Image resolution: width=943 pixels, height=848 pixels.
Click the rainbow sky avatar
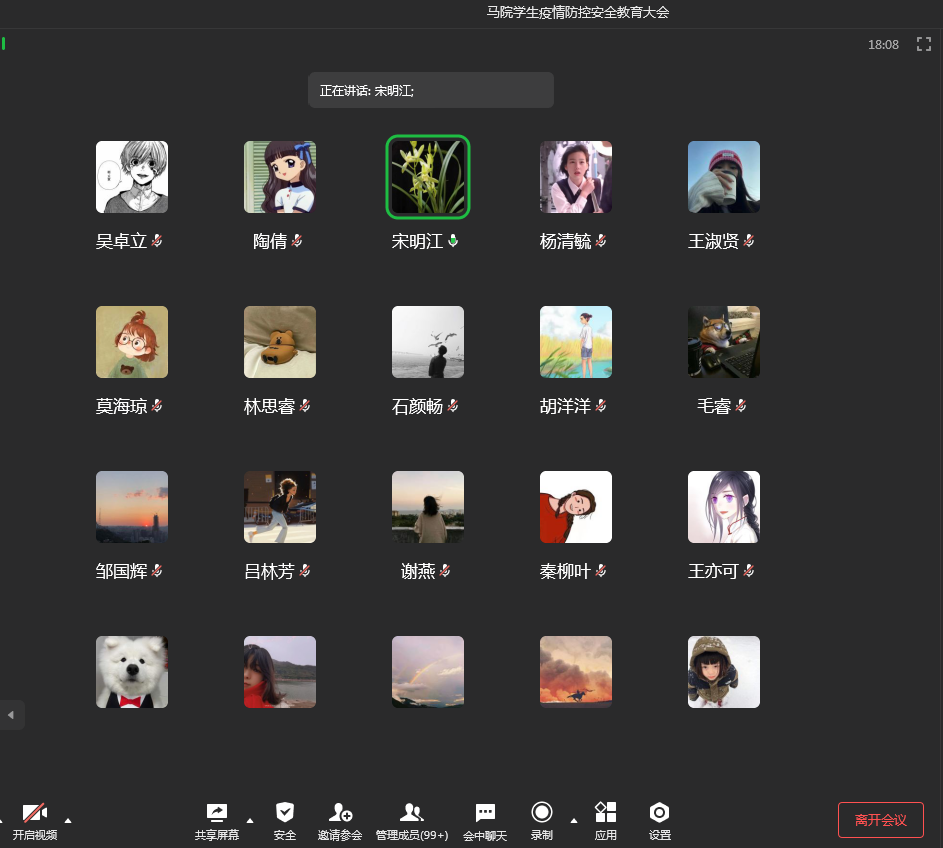pos(428,672)
